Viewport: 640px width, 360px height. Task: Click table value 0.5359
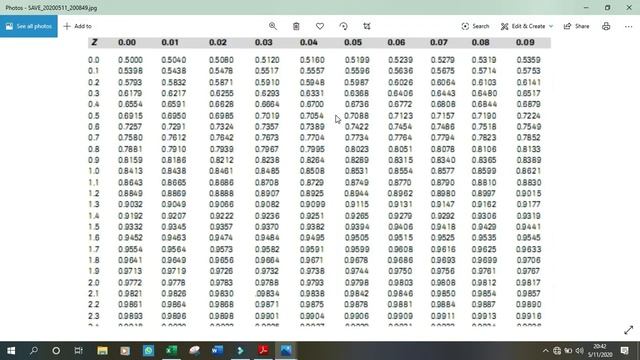(528, 60)
